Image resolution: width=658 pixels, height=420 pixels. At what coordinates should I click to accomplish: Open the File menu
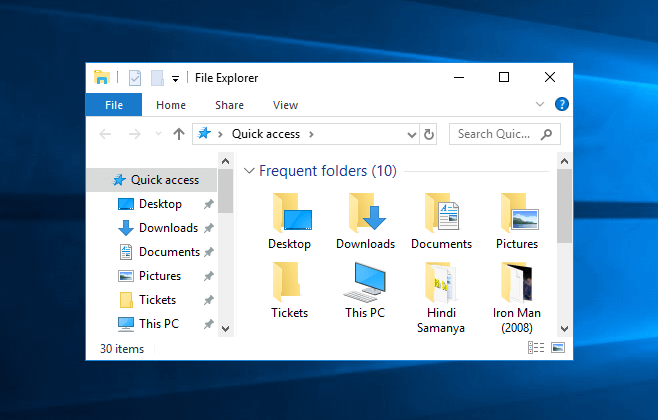pyautogui.click(x=114, y=105)
